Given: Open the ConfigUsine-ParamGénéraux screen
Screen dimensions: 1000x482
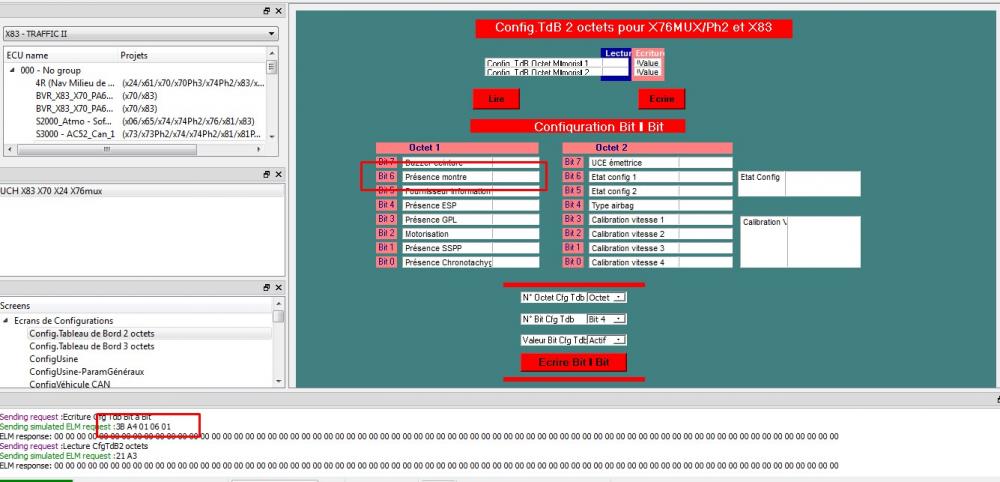Looking at the screenshot, I should tap(87, 372).
